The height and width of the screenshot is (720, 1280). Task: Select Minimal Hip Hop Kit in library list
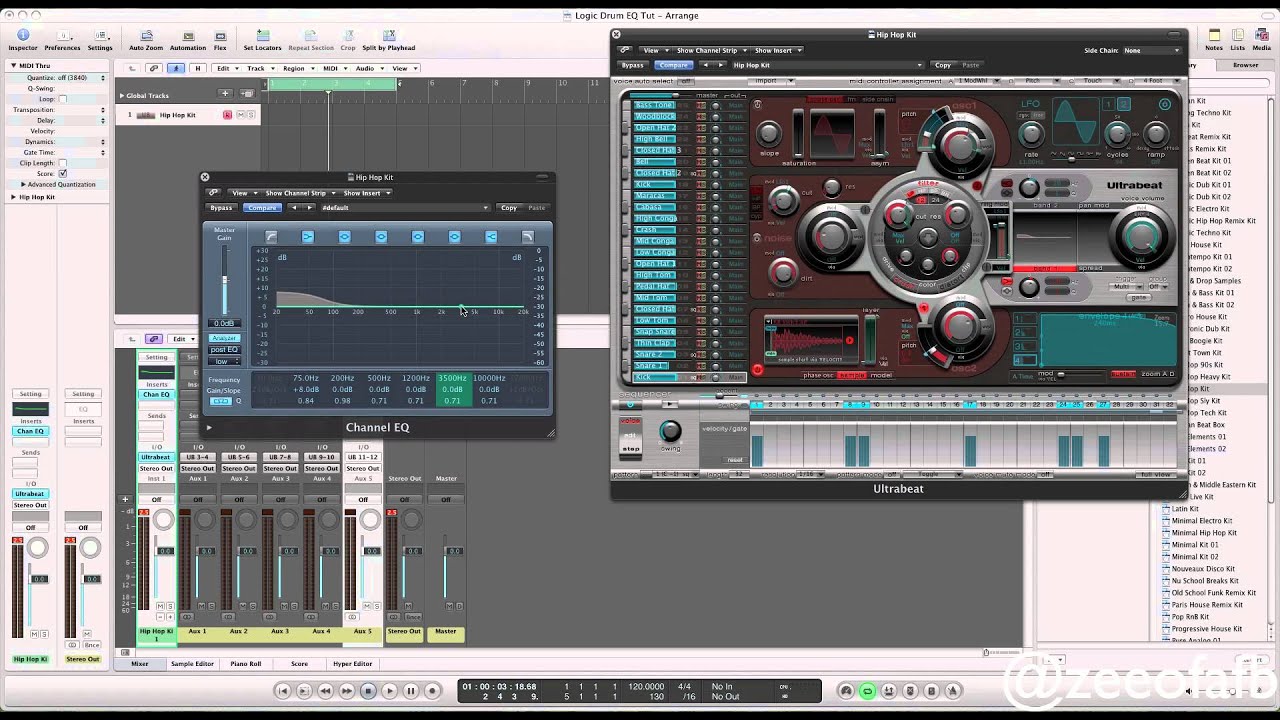click(1204, 533)
